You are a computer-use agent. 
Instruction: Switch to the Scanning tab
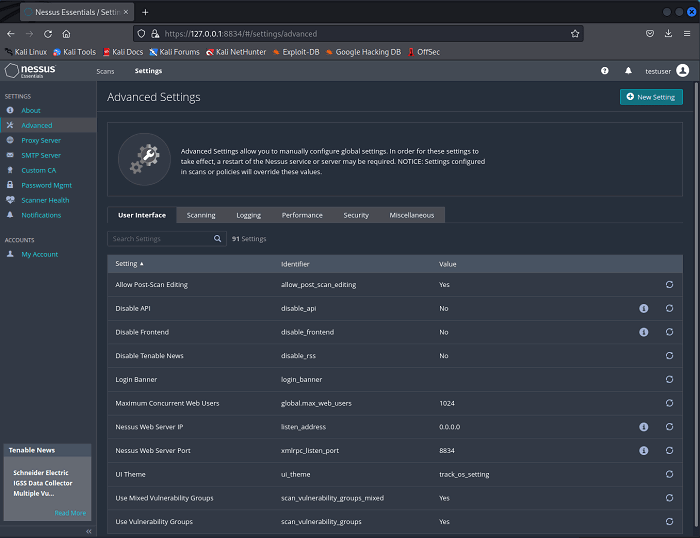pos(201,215)
